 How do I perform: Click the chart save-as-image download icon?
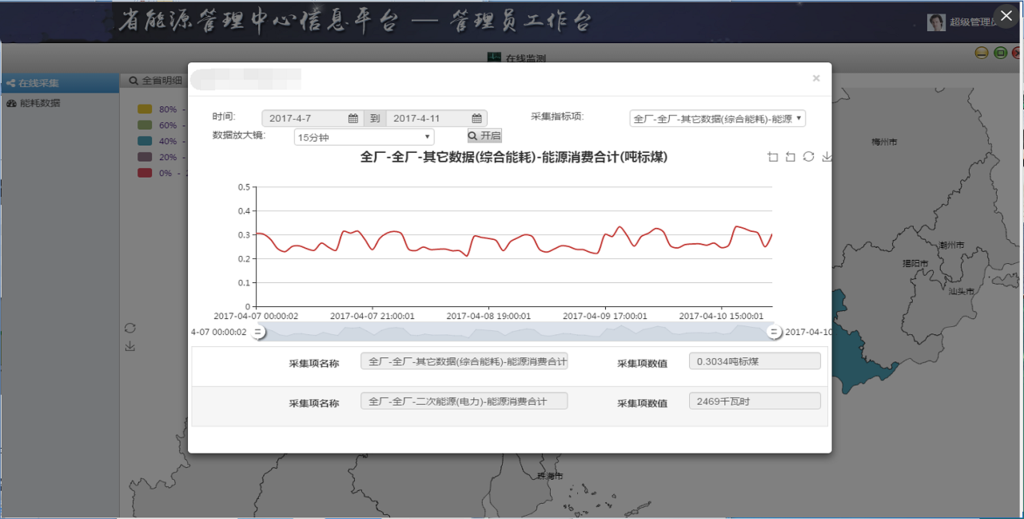(x=826, y=157)
